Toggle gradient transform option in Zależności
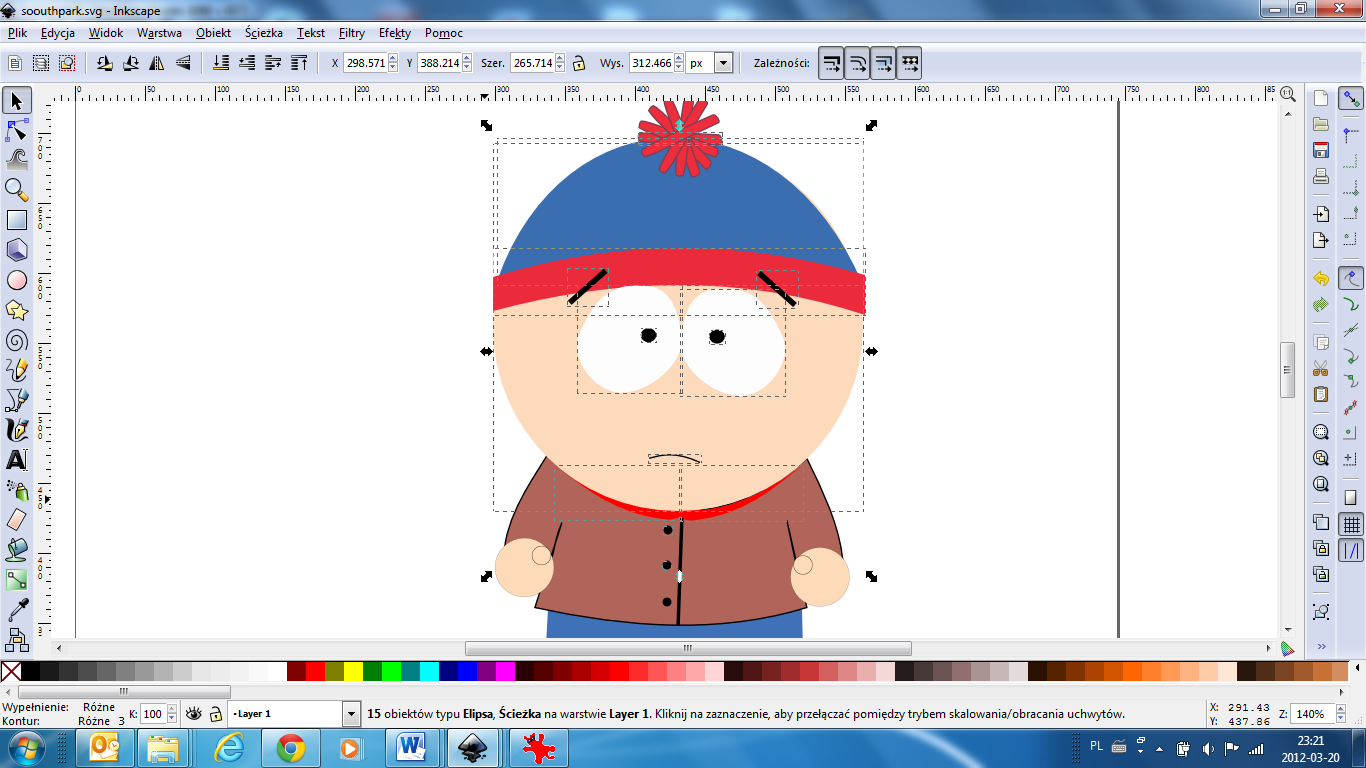 click(x=883, y=63)
